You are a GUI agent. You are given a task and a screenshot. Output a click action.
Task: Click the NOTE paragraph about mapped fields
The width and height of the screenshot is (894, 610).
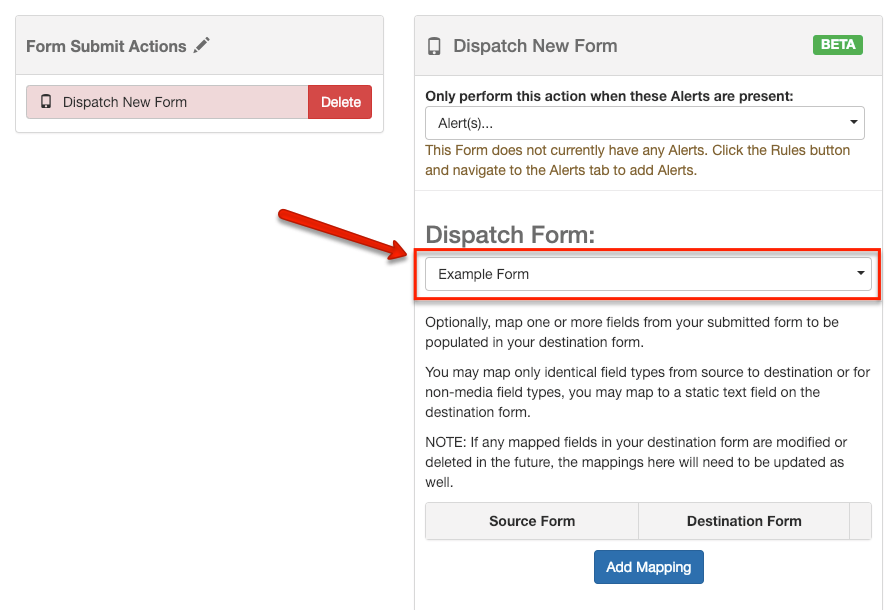click(636, 462)
